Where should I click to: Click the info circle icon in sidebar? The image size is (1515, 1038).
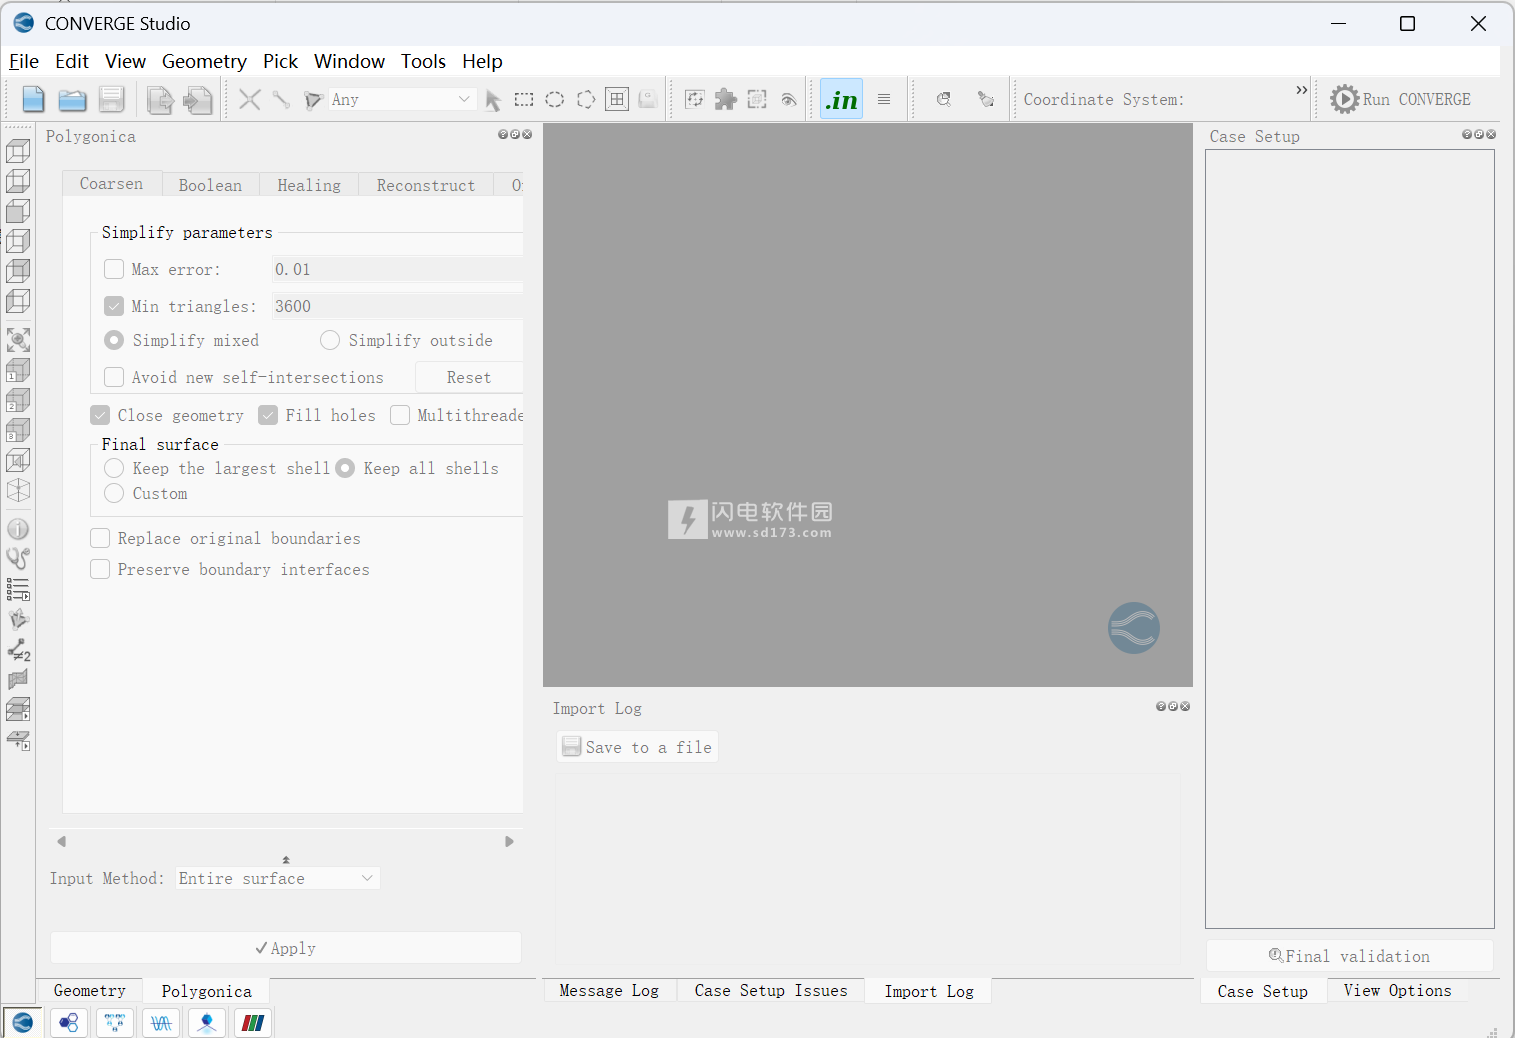(18, 529)
